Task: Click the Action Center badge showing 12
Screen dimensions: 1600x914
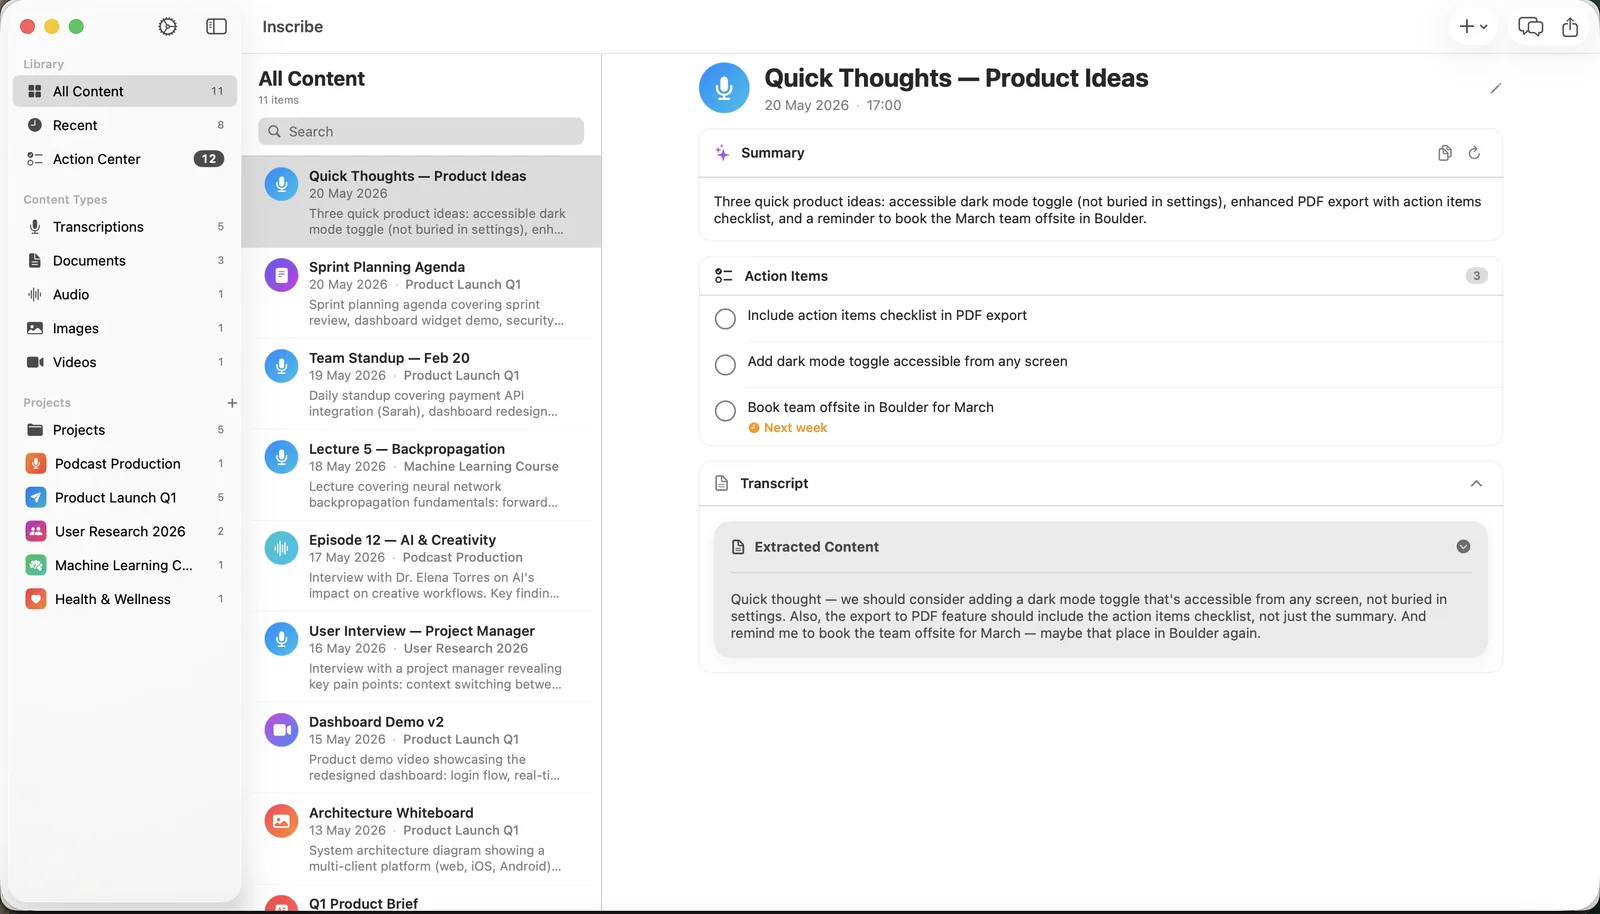Action: (208, 159)
